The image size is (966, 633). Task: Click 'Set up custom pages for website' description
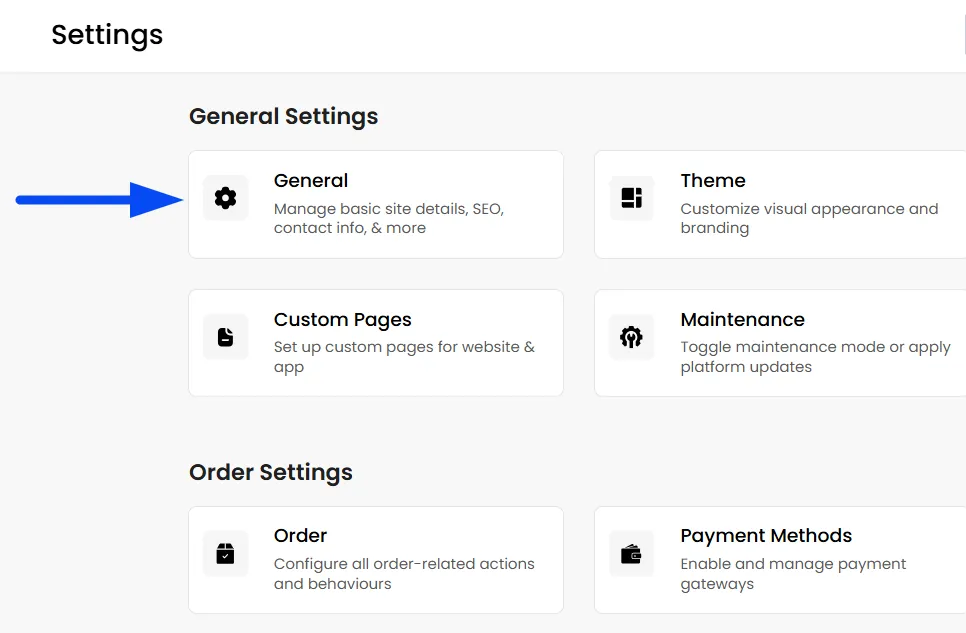click(404, 357)
